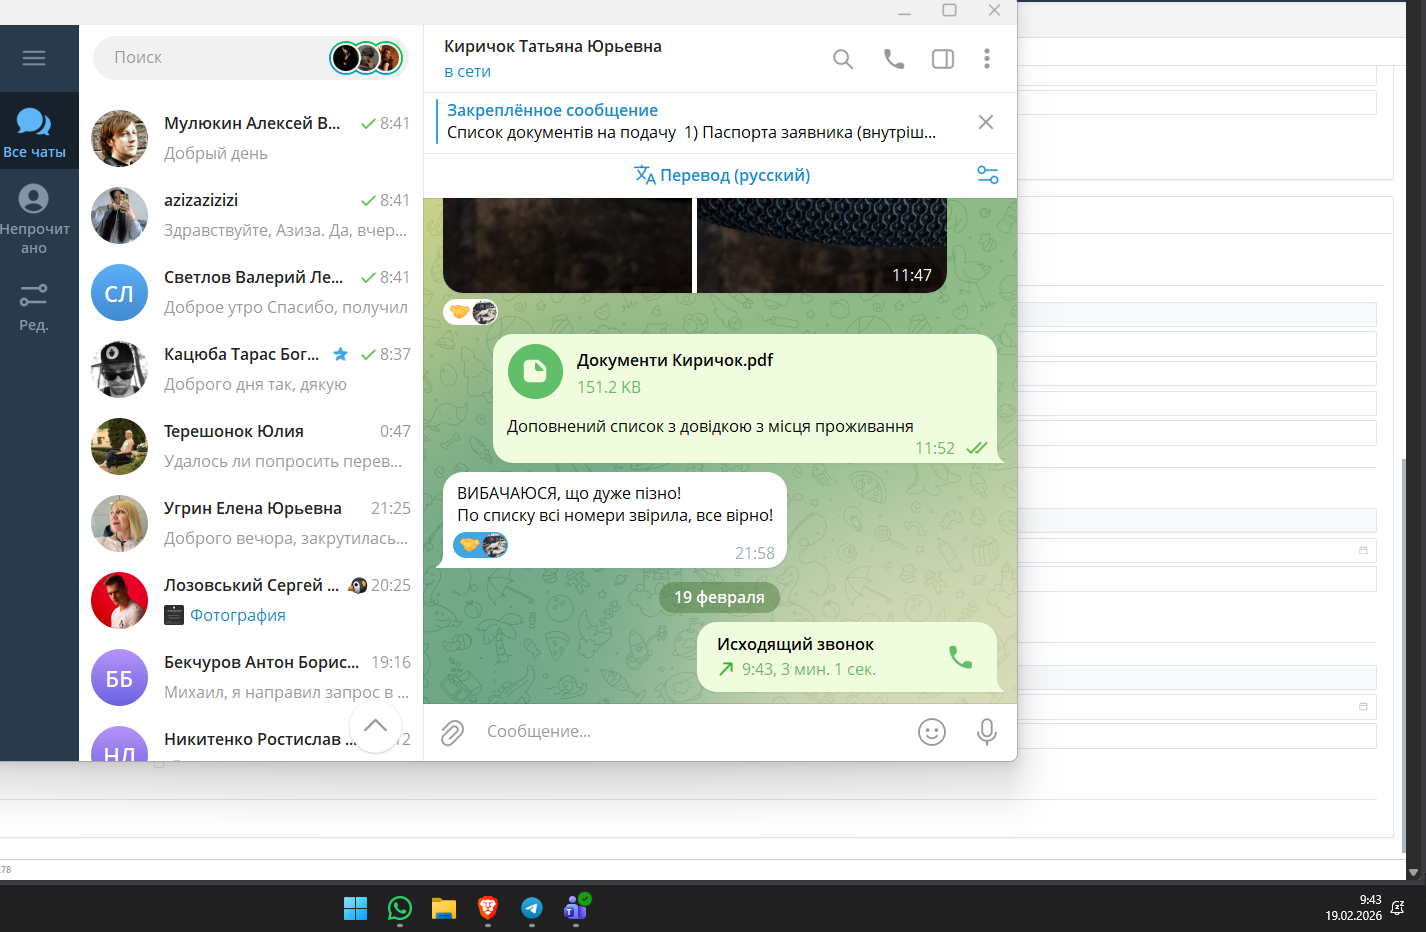
Task: Open the contact name Киричок Татьяна Юрьевна header
Action: [553, 46]
